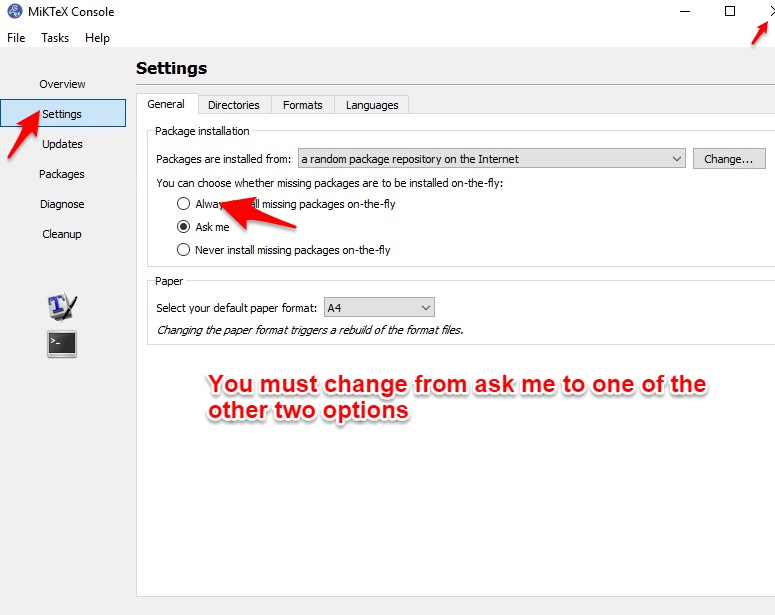Open the package repository source dropdown
This screenshot has height=615, width=775.
point(491,159)
